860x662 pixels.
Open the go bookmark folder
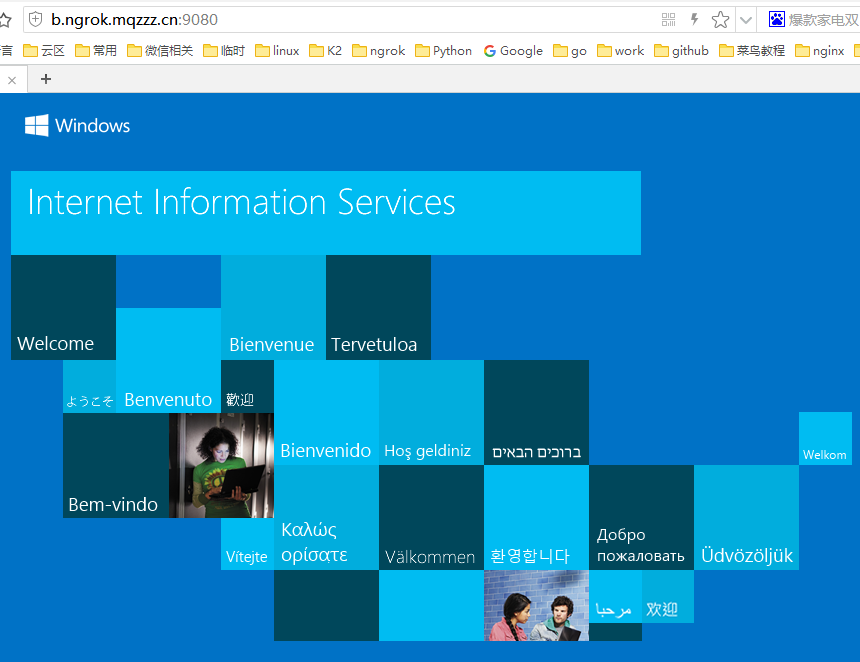click(x=570, y=51)
